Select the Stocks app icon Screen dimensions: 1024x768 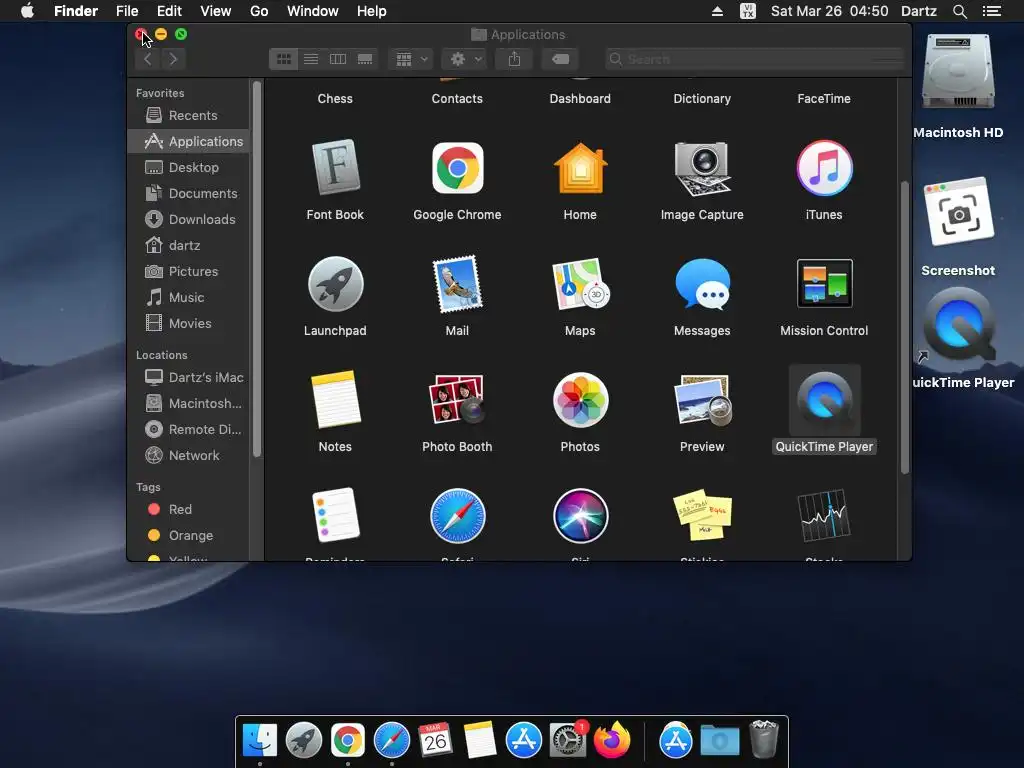[x=824, y=515]
